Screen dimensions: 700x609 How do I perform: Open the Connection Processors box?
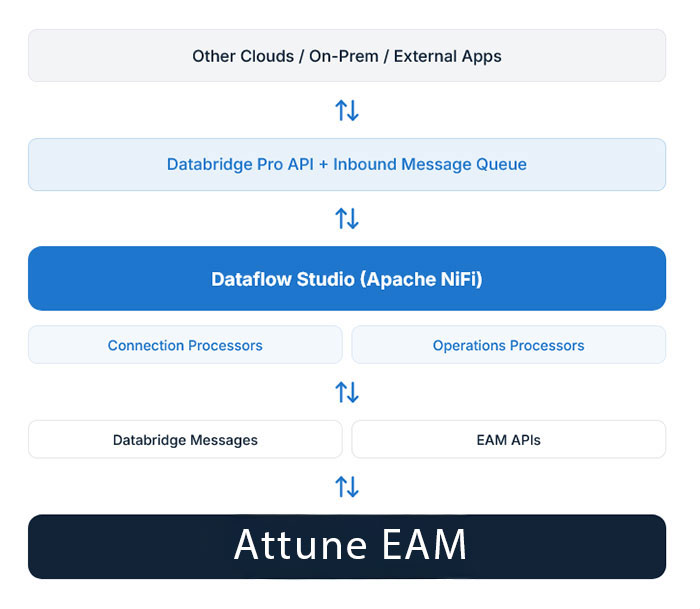tap(185, 345)
